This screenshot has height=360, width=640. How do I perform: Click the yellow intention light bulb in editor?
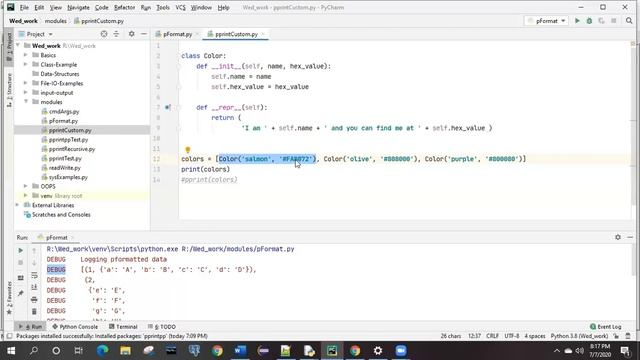(188, 150)
